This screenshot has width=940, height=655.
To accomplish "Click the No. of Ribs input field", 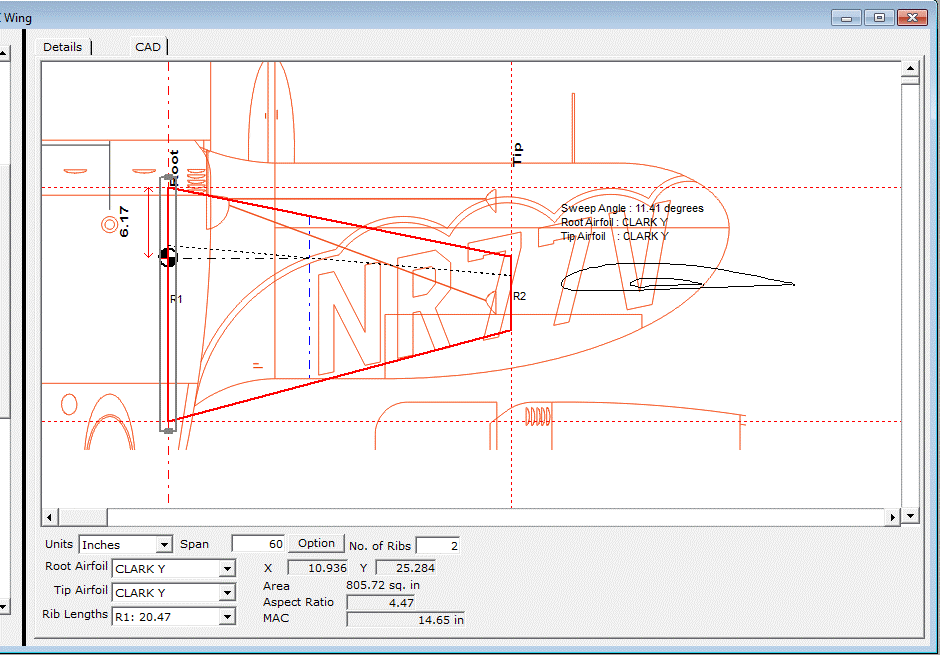I will tap(437, 545).
